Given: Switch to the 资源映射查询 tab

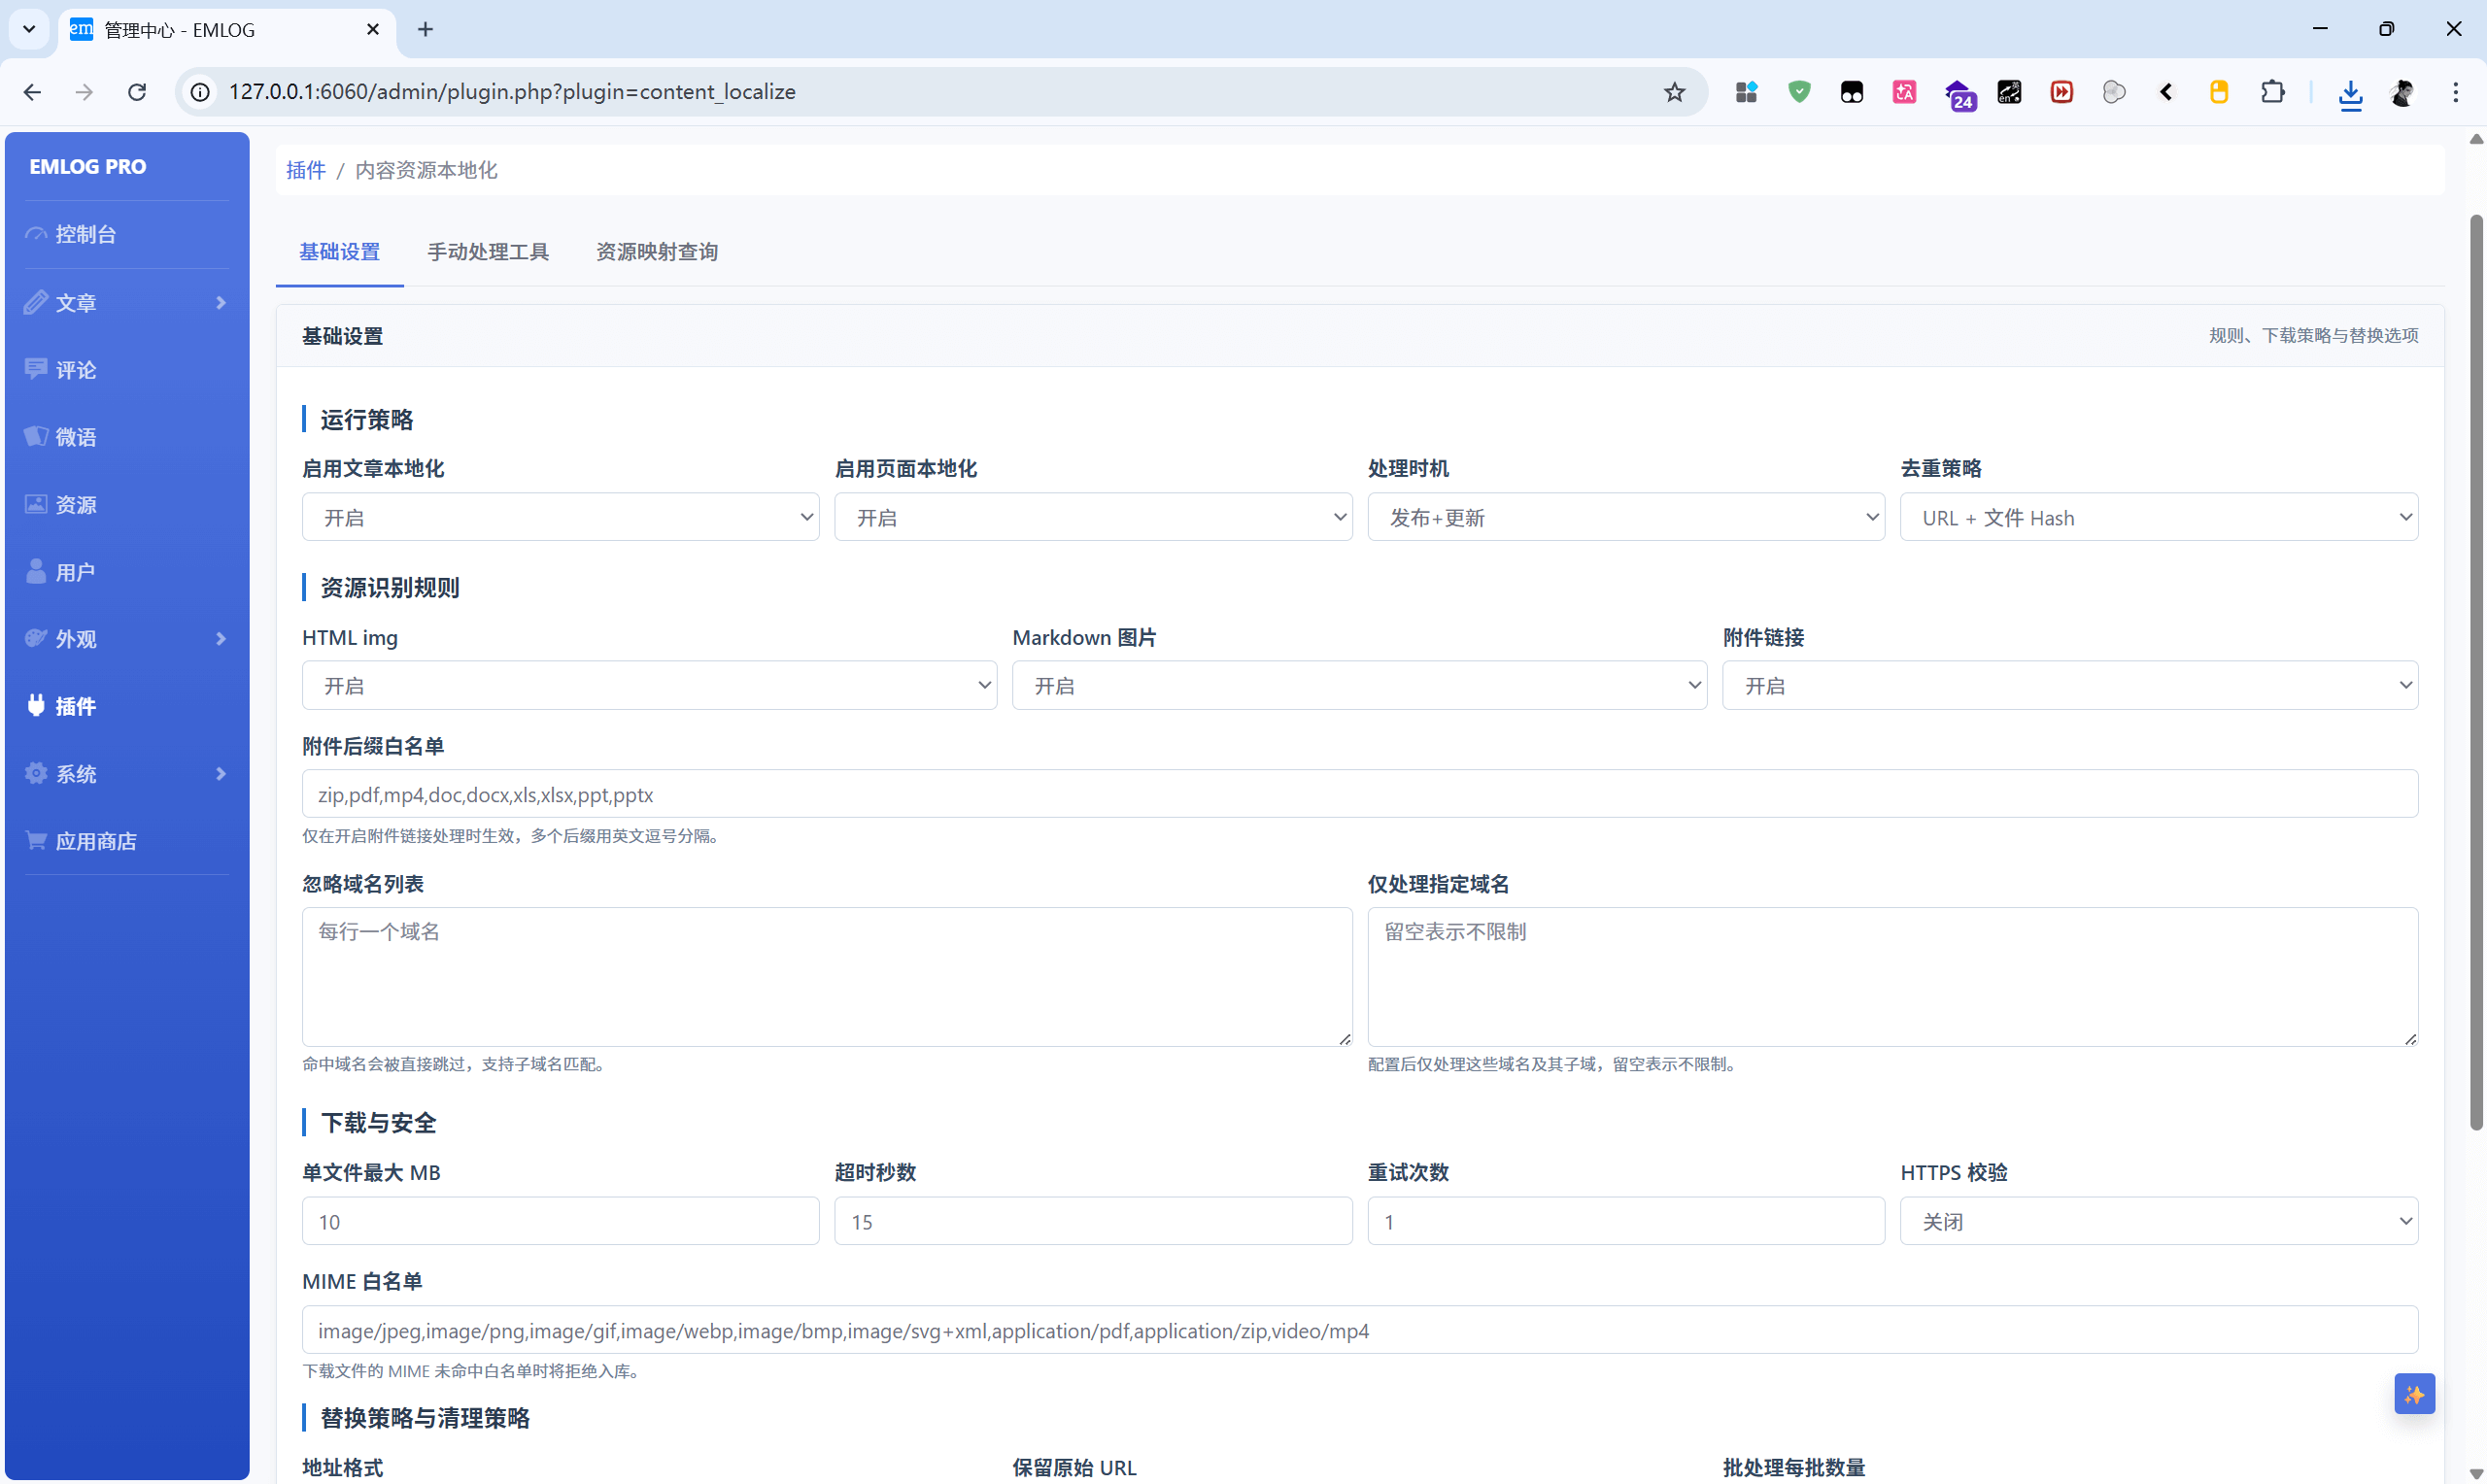Looking at the screenshot, I should [x=657, y=252].
